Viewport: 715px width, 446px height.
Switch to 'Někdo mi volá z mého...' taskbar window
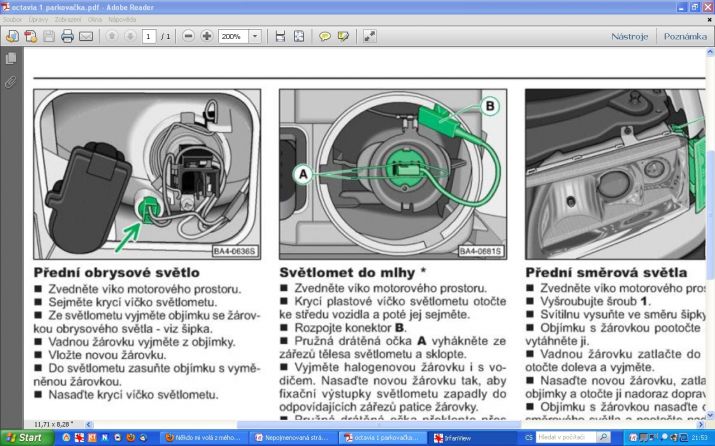point(202,438)
